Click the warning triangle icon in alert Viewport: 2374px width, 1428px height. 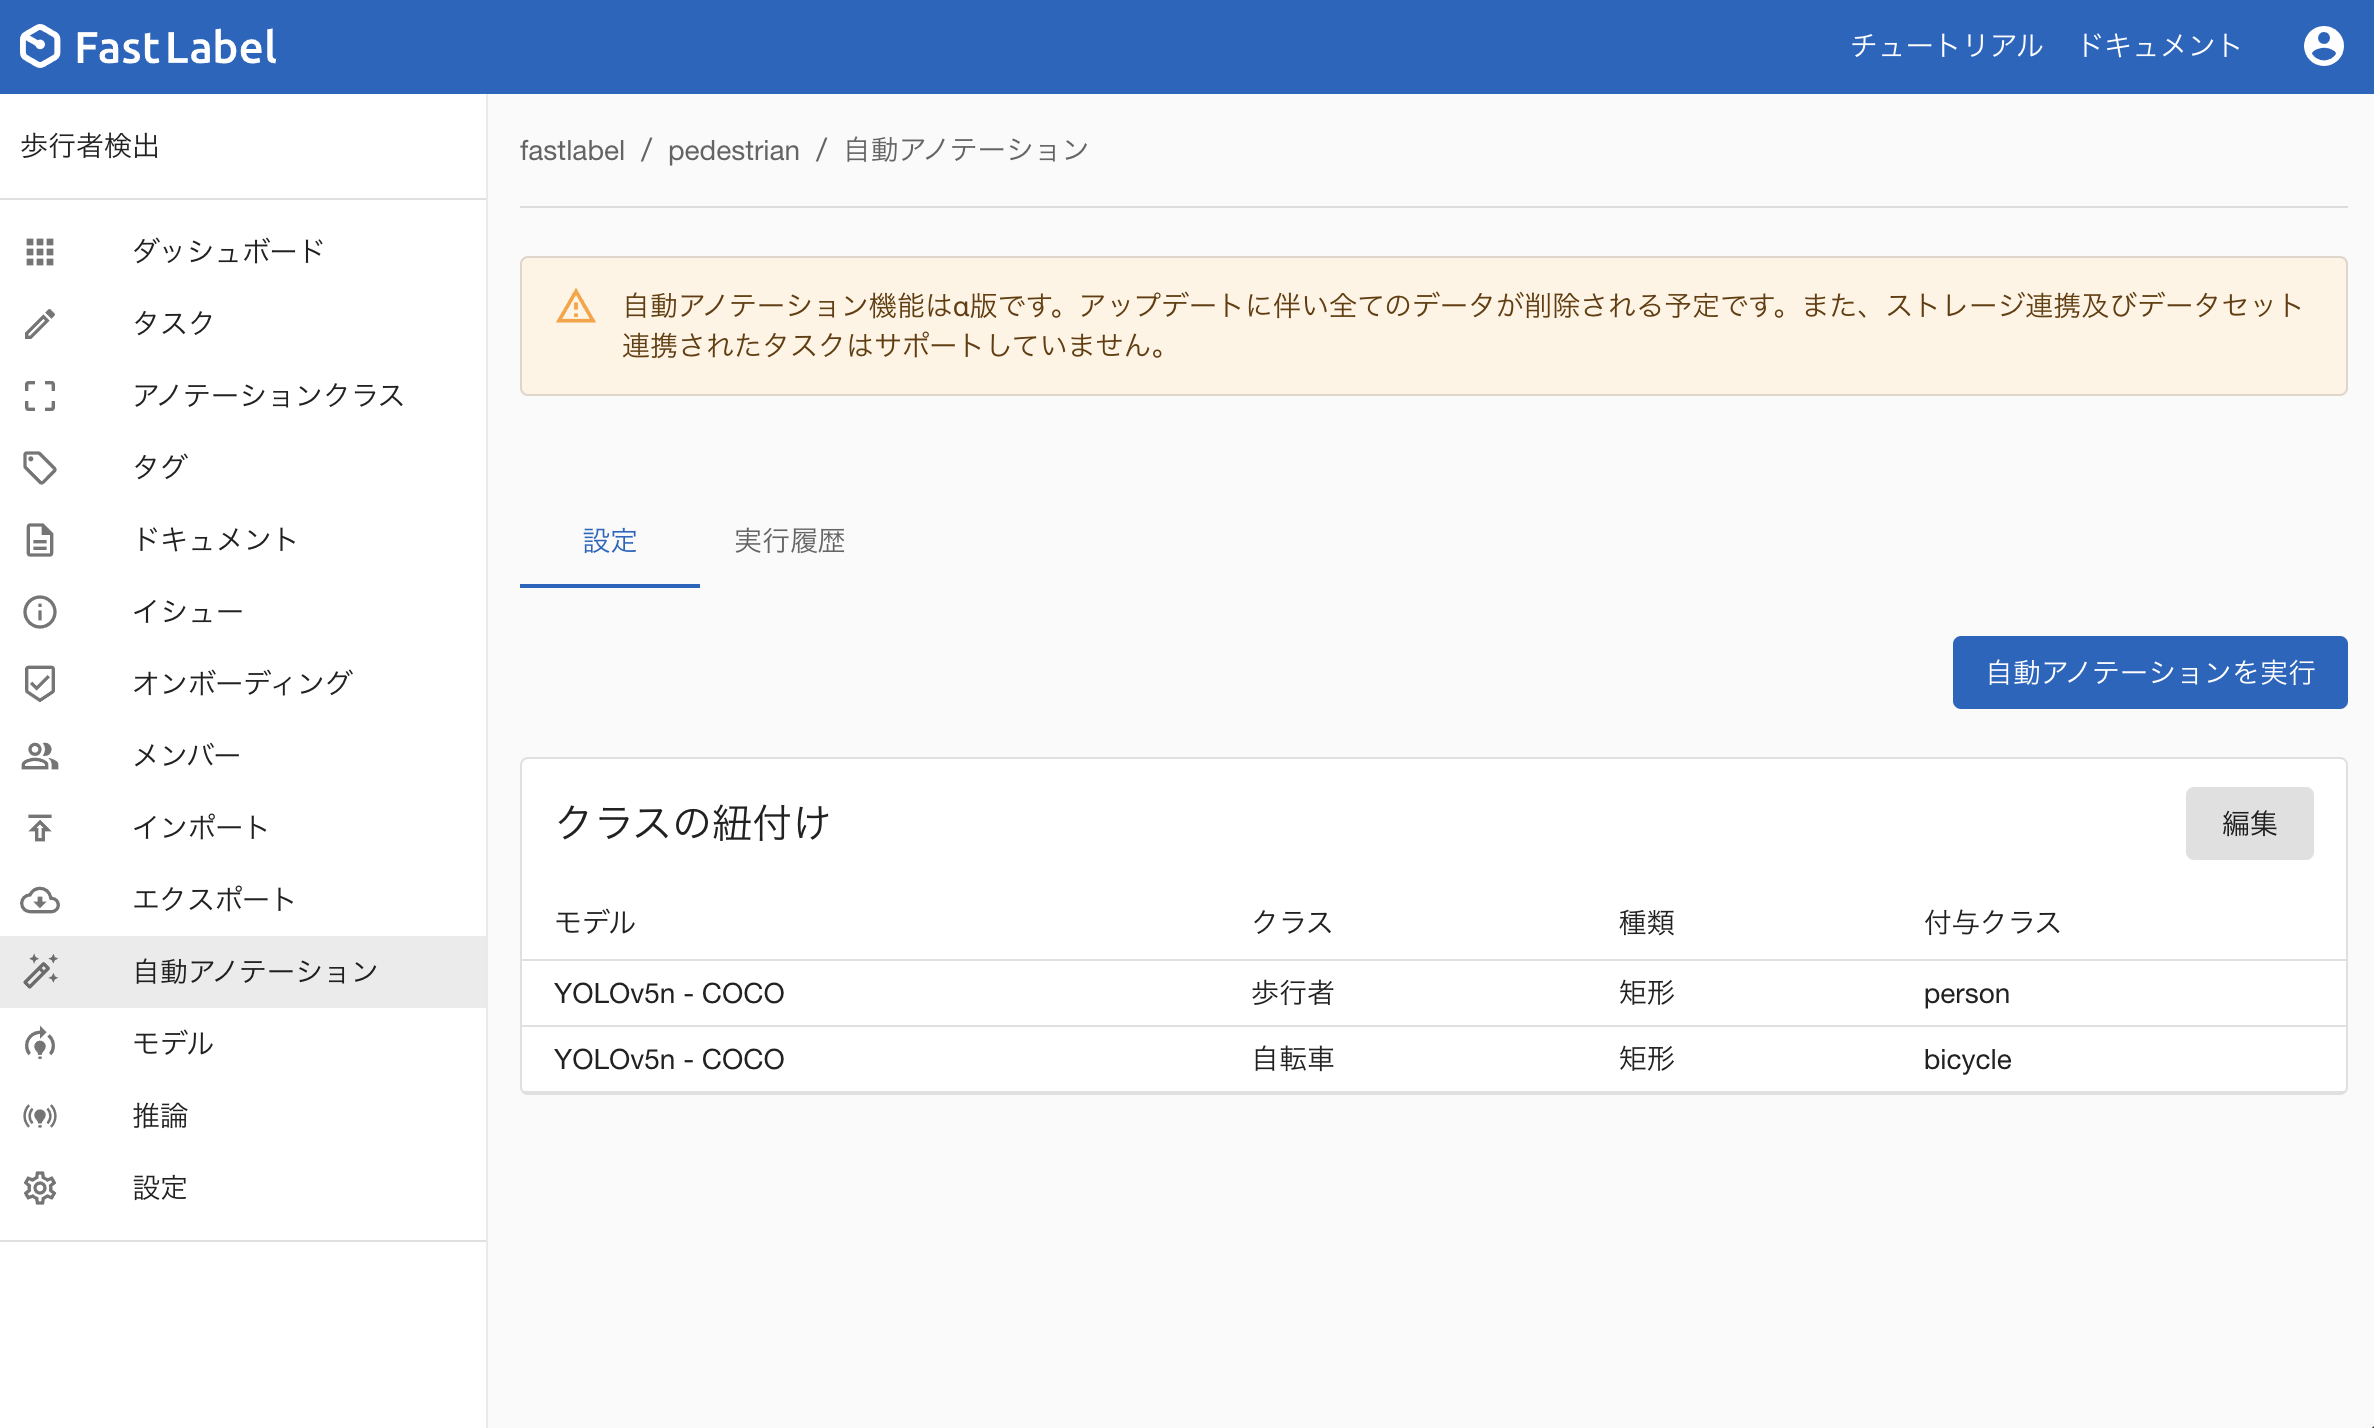[576, 306]
